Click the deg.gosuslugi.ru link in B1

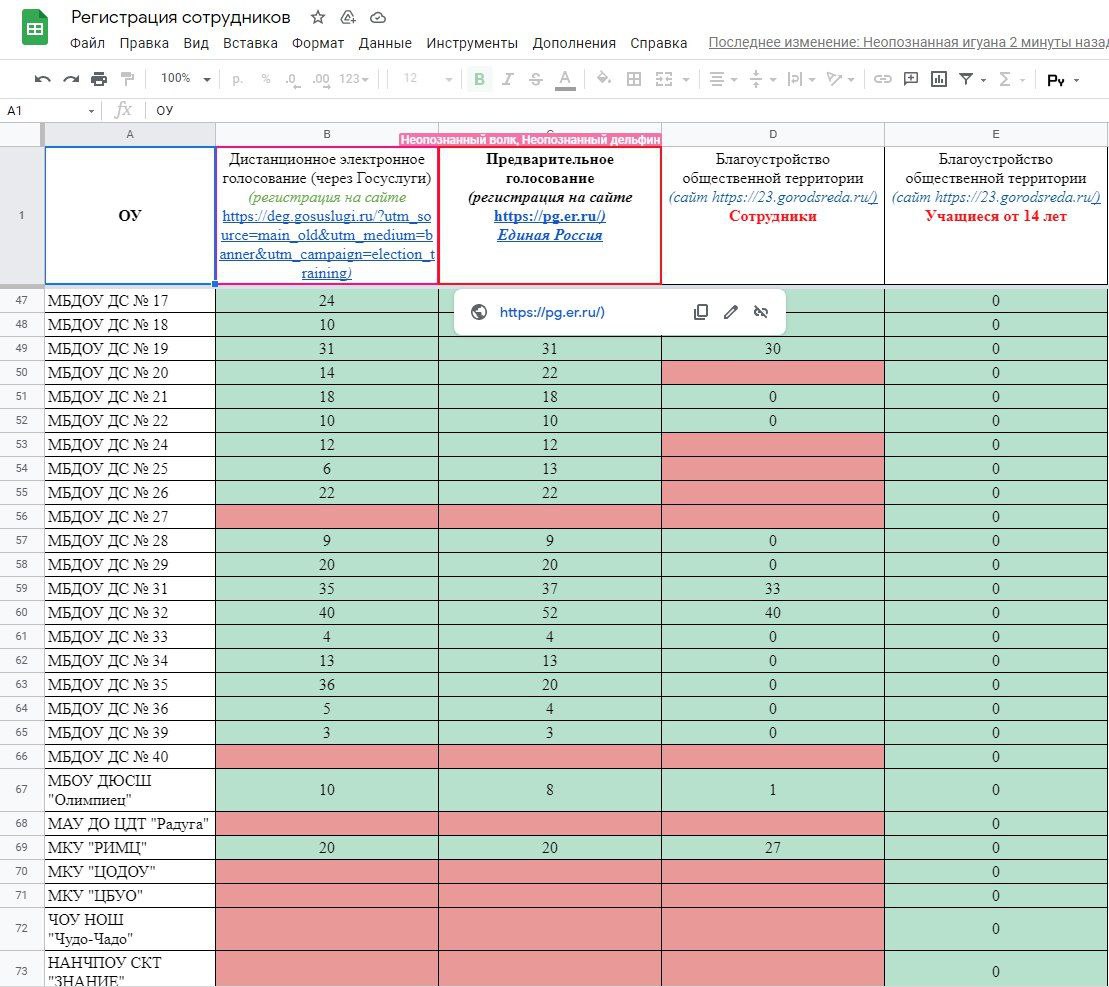pyautogui.click(x=327, y=245)
